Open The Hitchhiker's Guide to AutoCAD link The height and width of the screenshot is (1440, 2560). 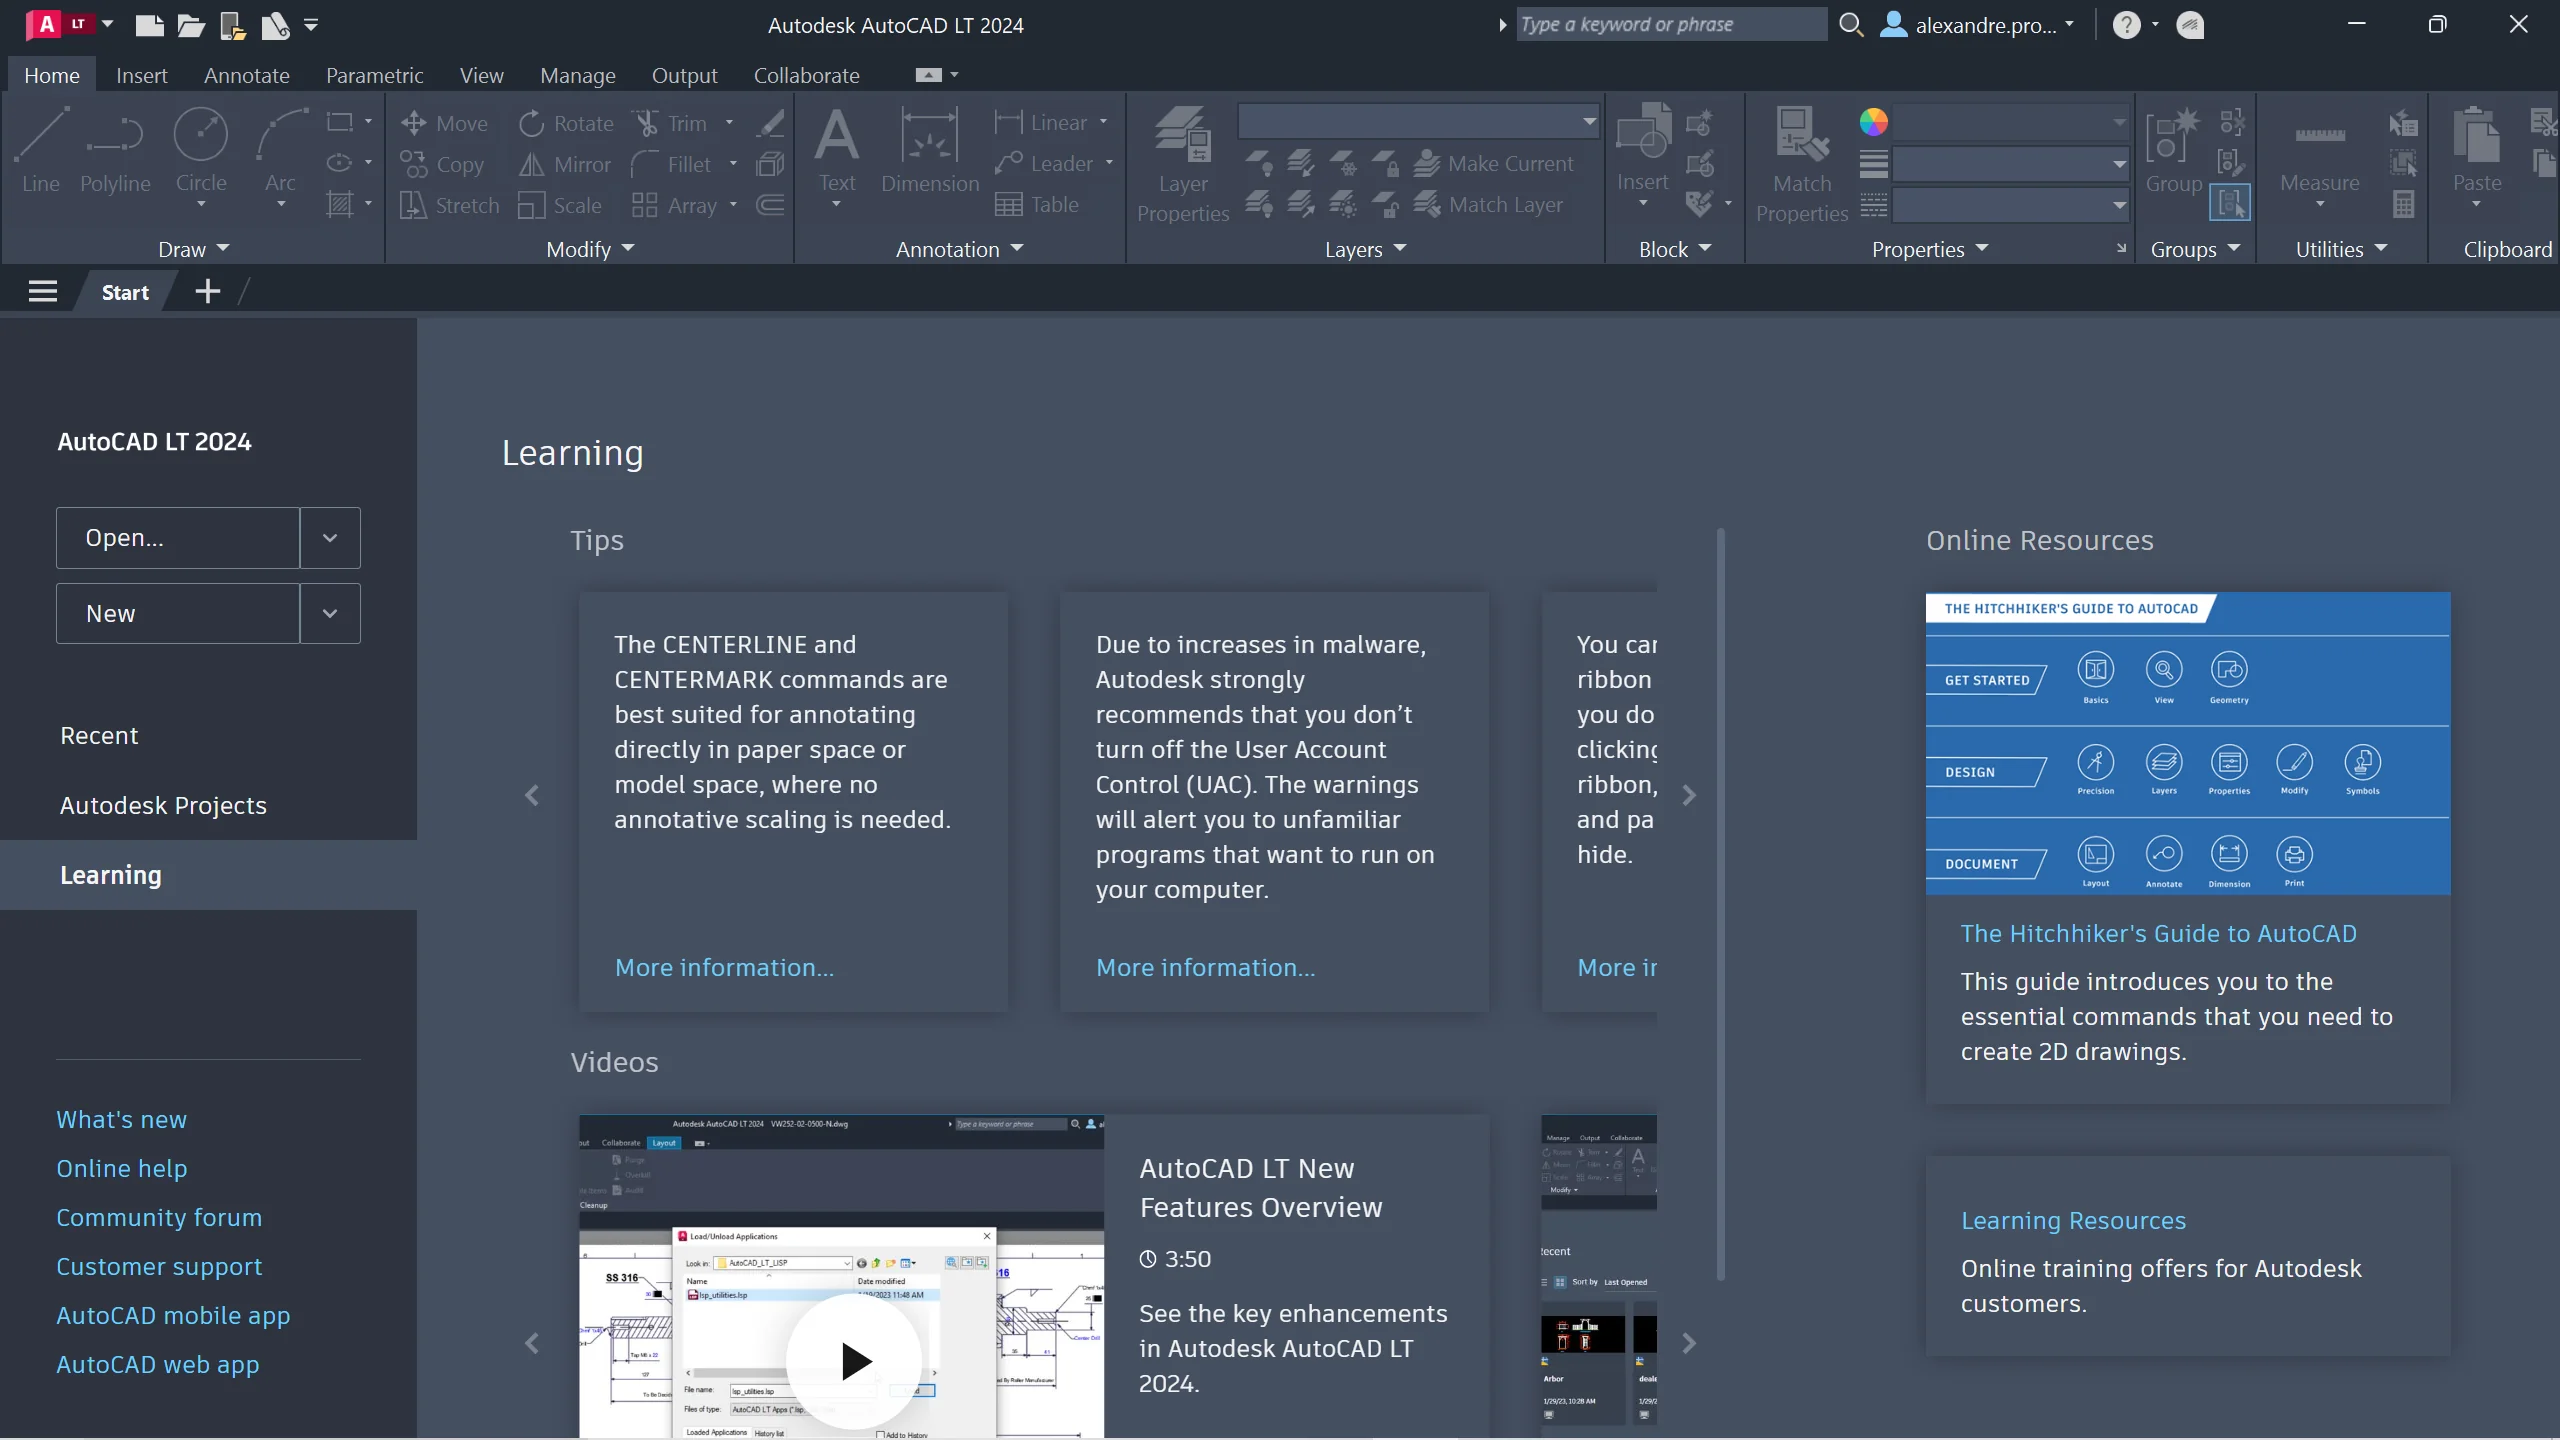click(x=2158, y=934)
